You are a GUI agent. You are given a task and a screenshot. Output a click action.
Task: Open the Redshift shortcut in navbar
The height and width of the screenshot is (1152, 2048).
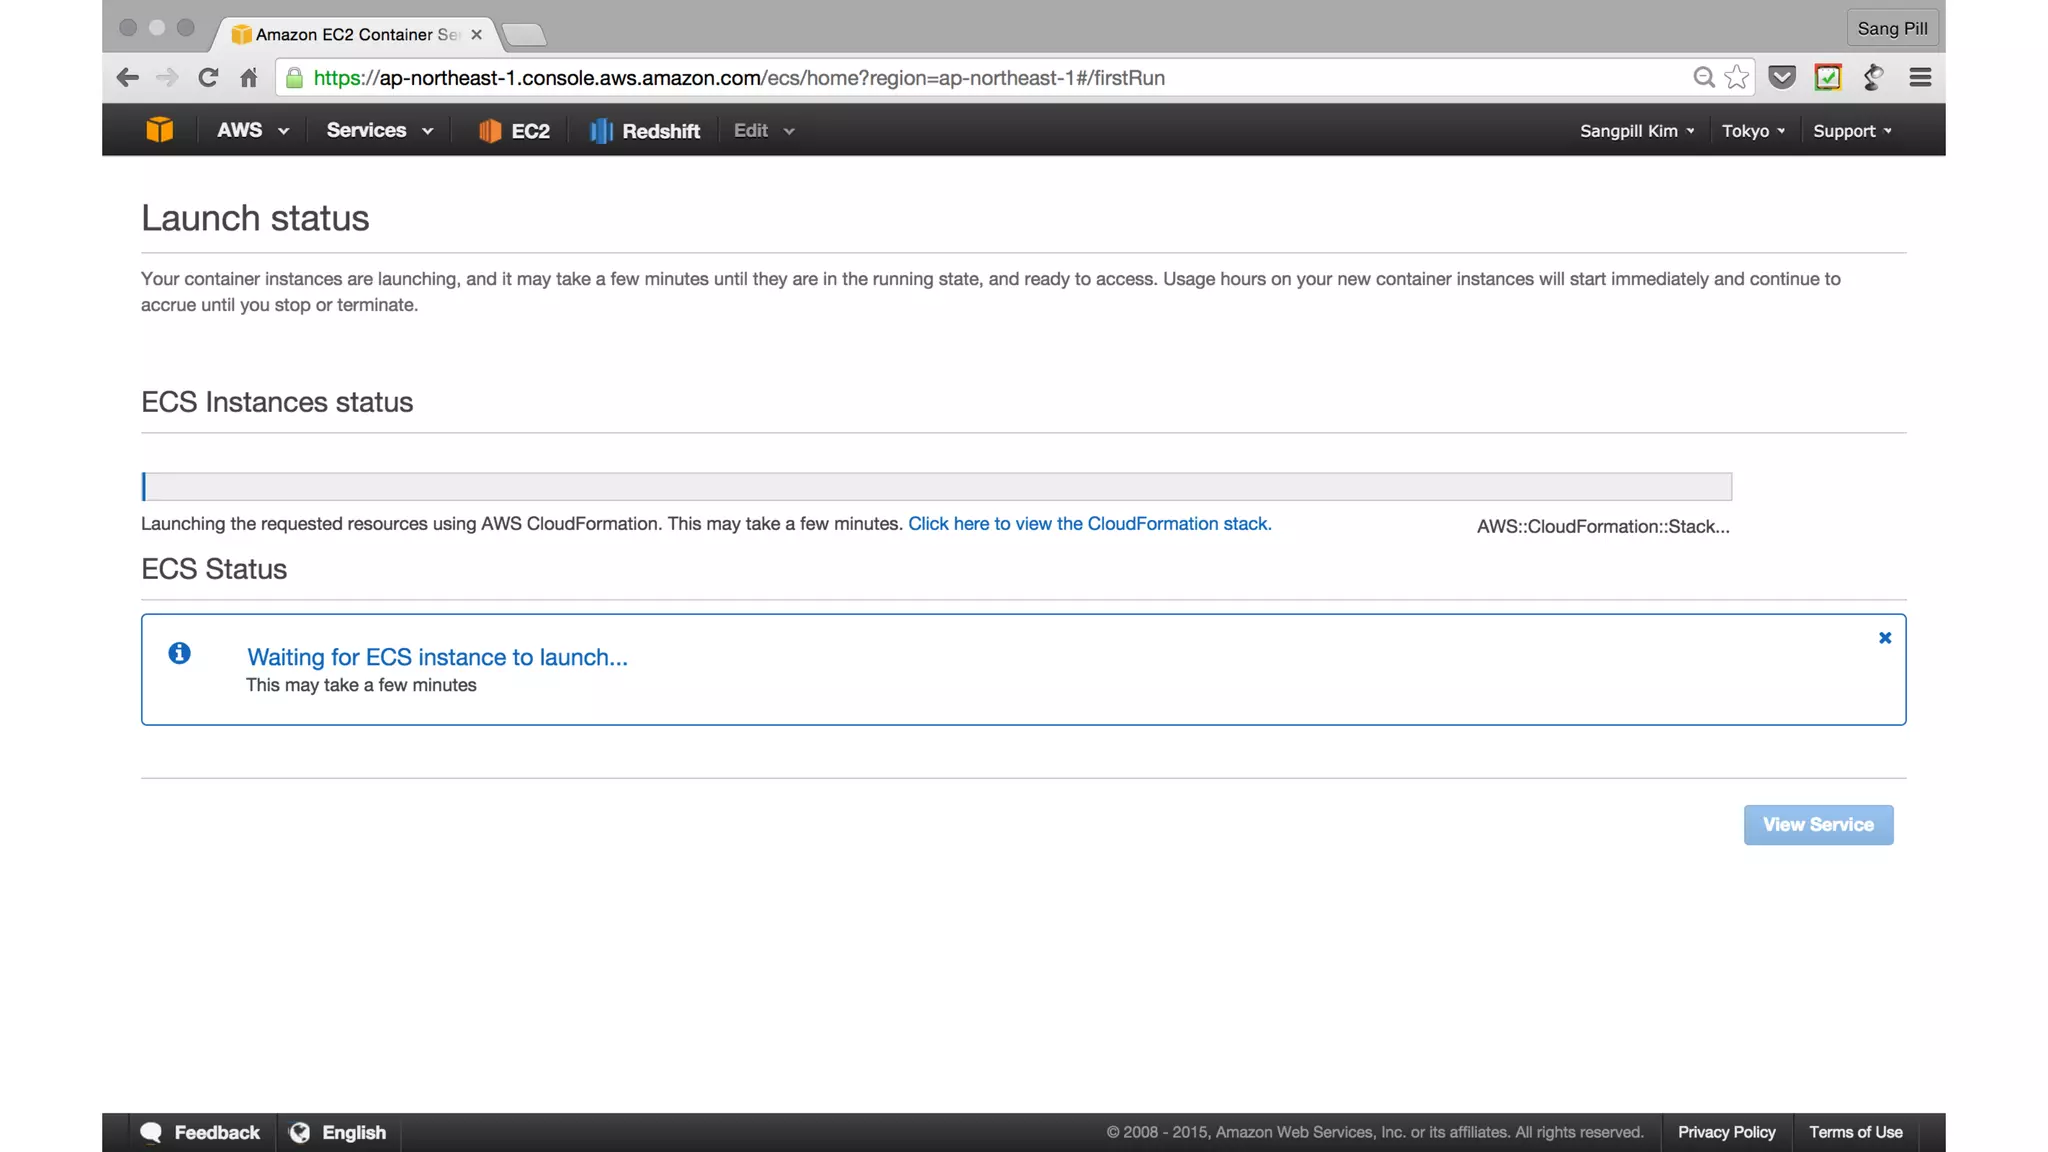pos(645,131)
